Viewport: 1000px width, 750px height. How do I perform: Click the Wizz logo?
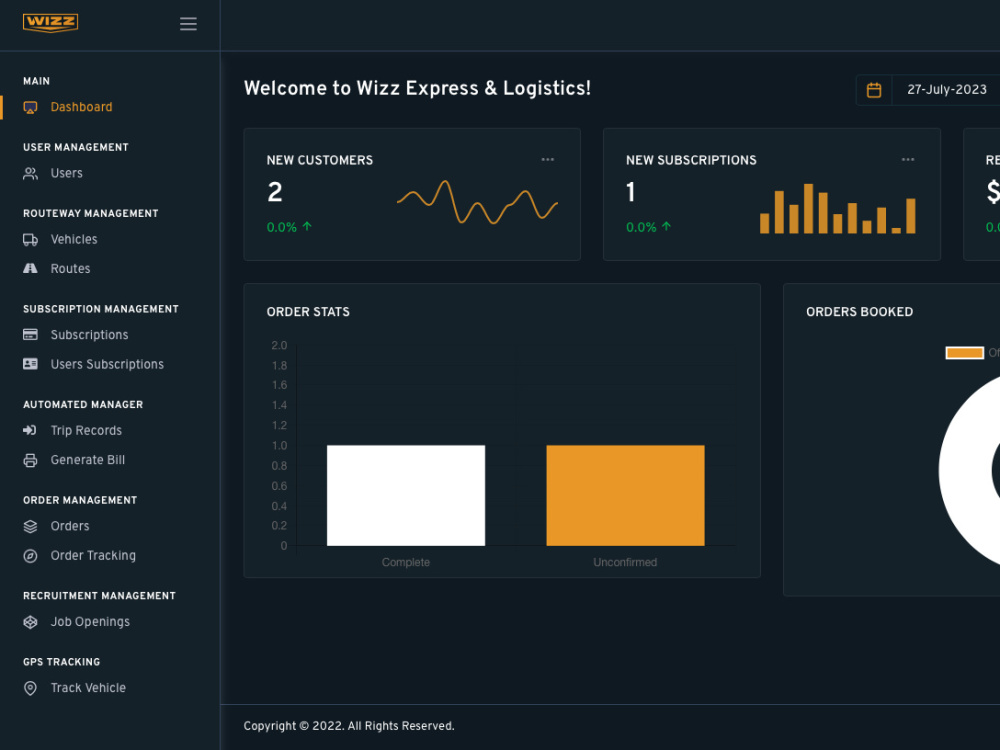click(x=50, y=23)
